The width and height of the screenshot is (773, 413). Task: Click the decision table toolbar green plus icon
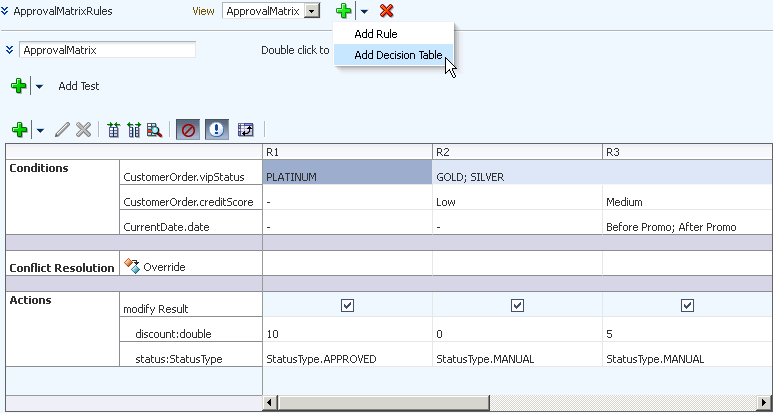19,130
